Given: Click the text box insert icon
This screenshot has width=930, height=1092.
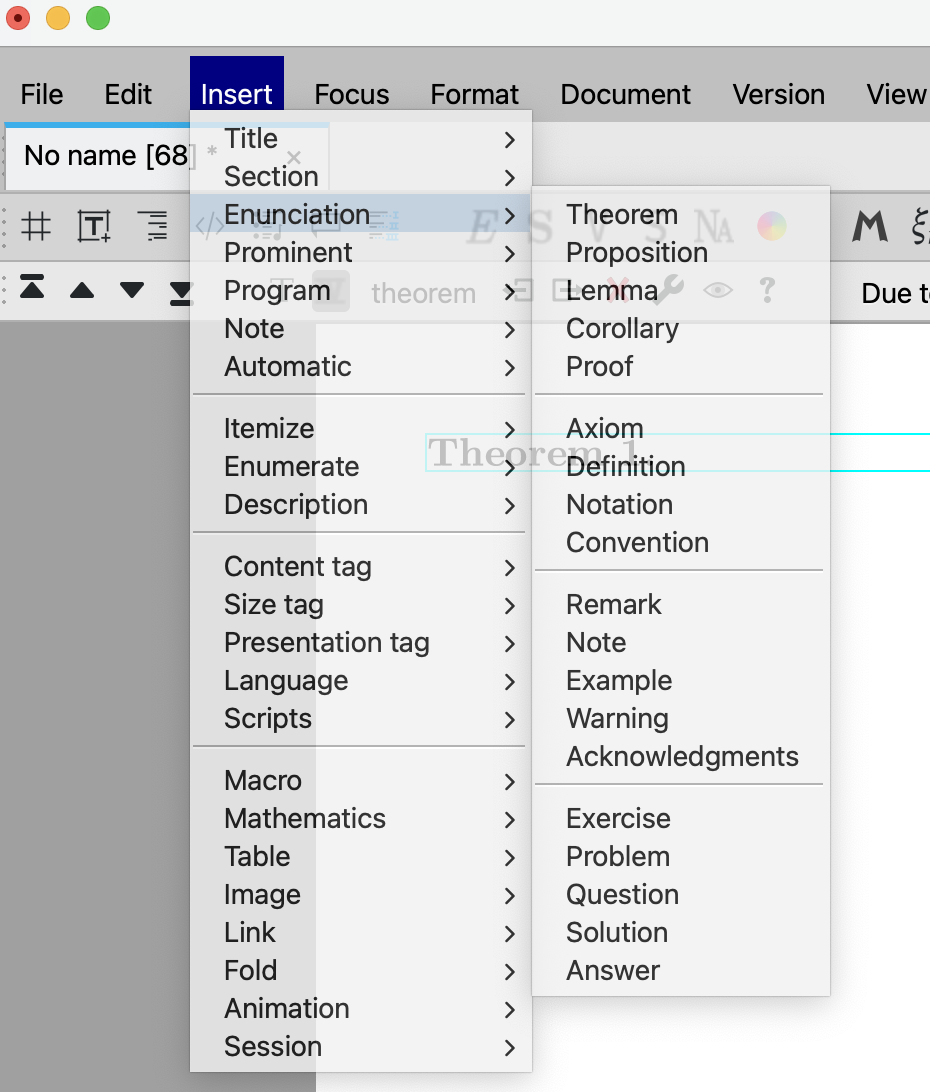Looking at the screenshot, I should [94, 227].
